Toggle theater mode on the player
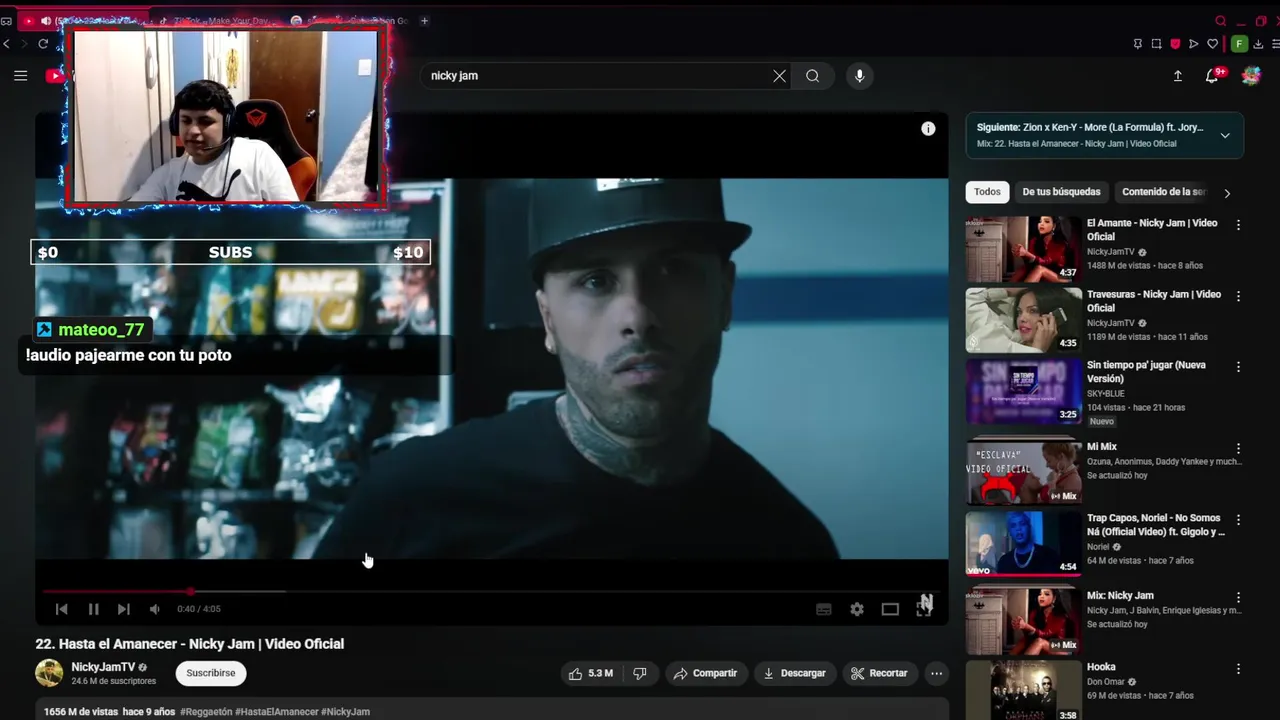Screen dimensions: 1280x720 tap(890, 609)
